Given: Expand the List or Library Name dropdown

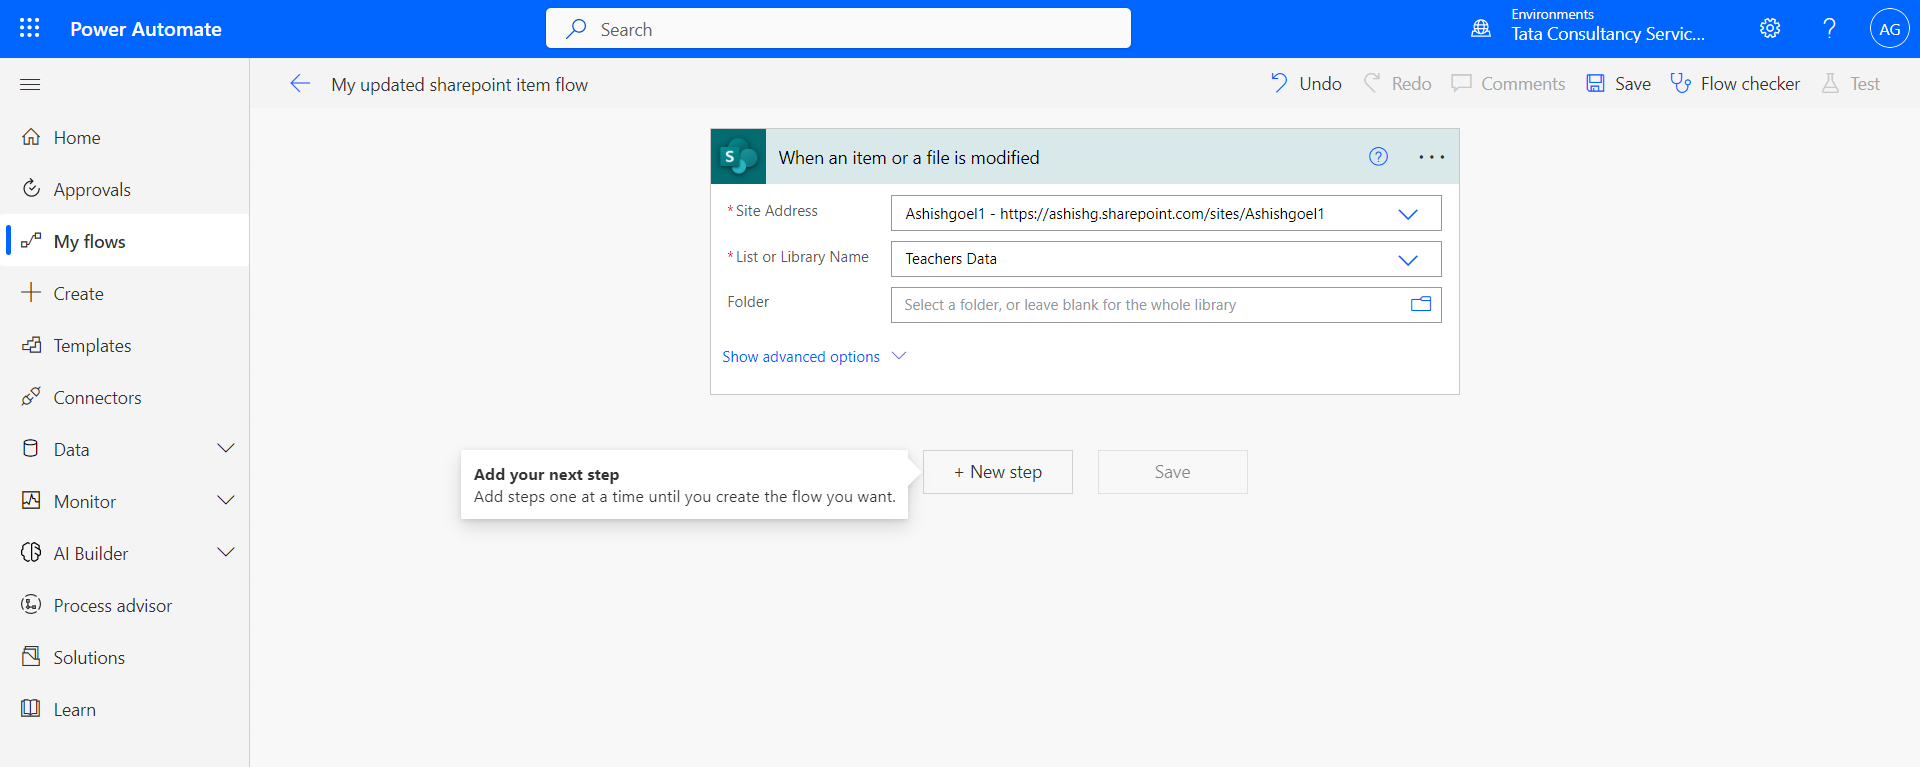Looking at the screenshot, I should (x=1407, y=260).
